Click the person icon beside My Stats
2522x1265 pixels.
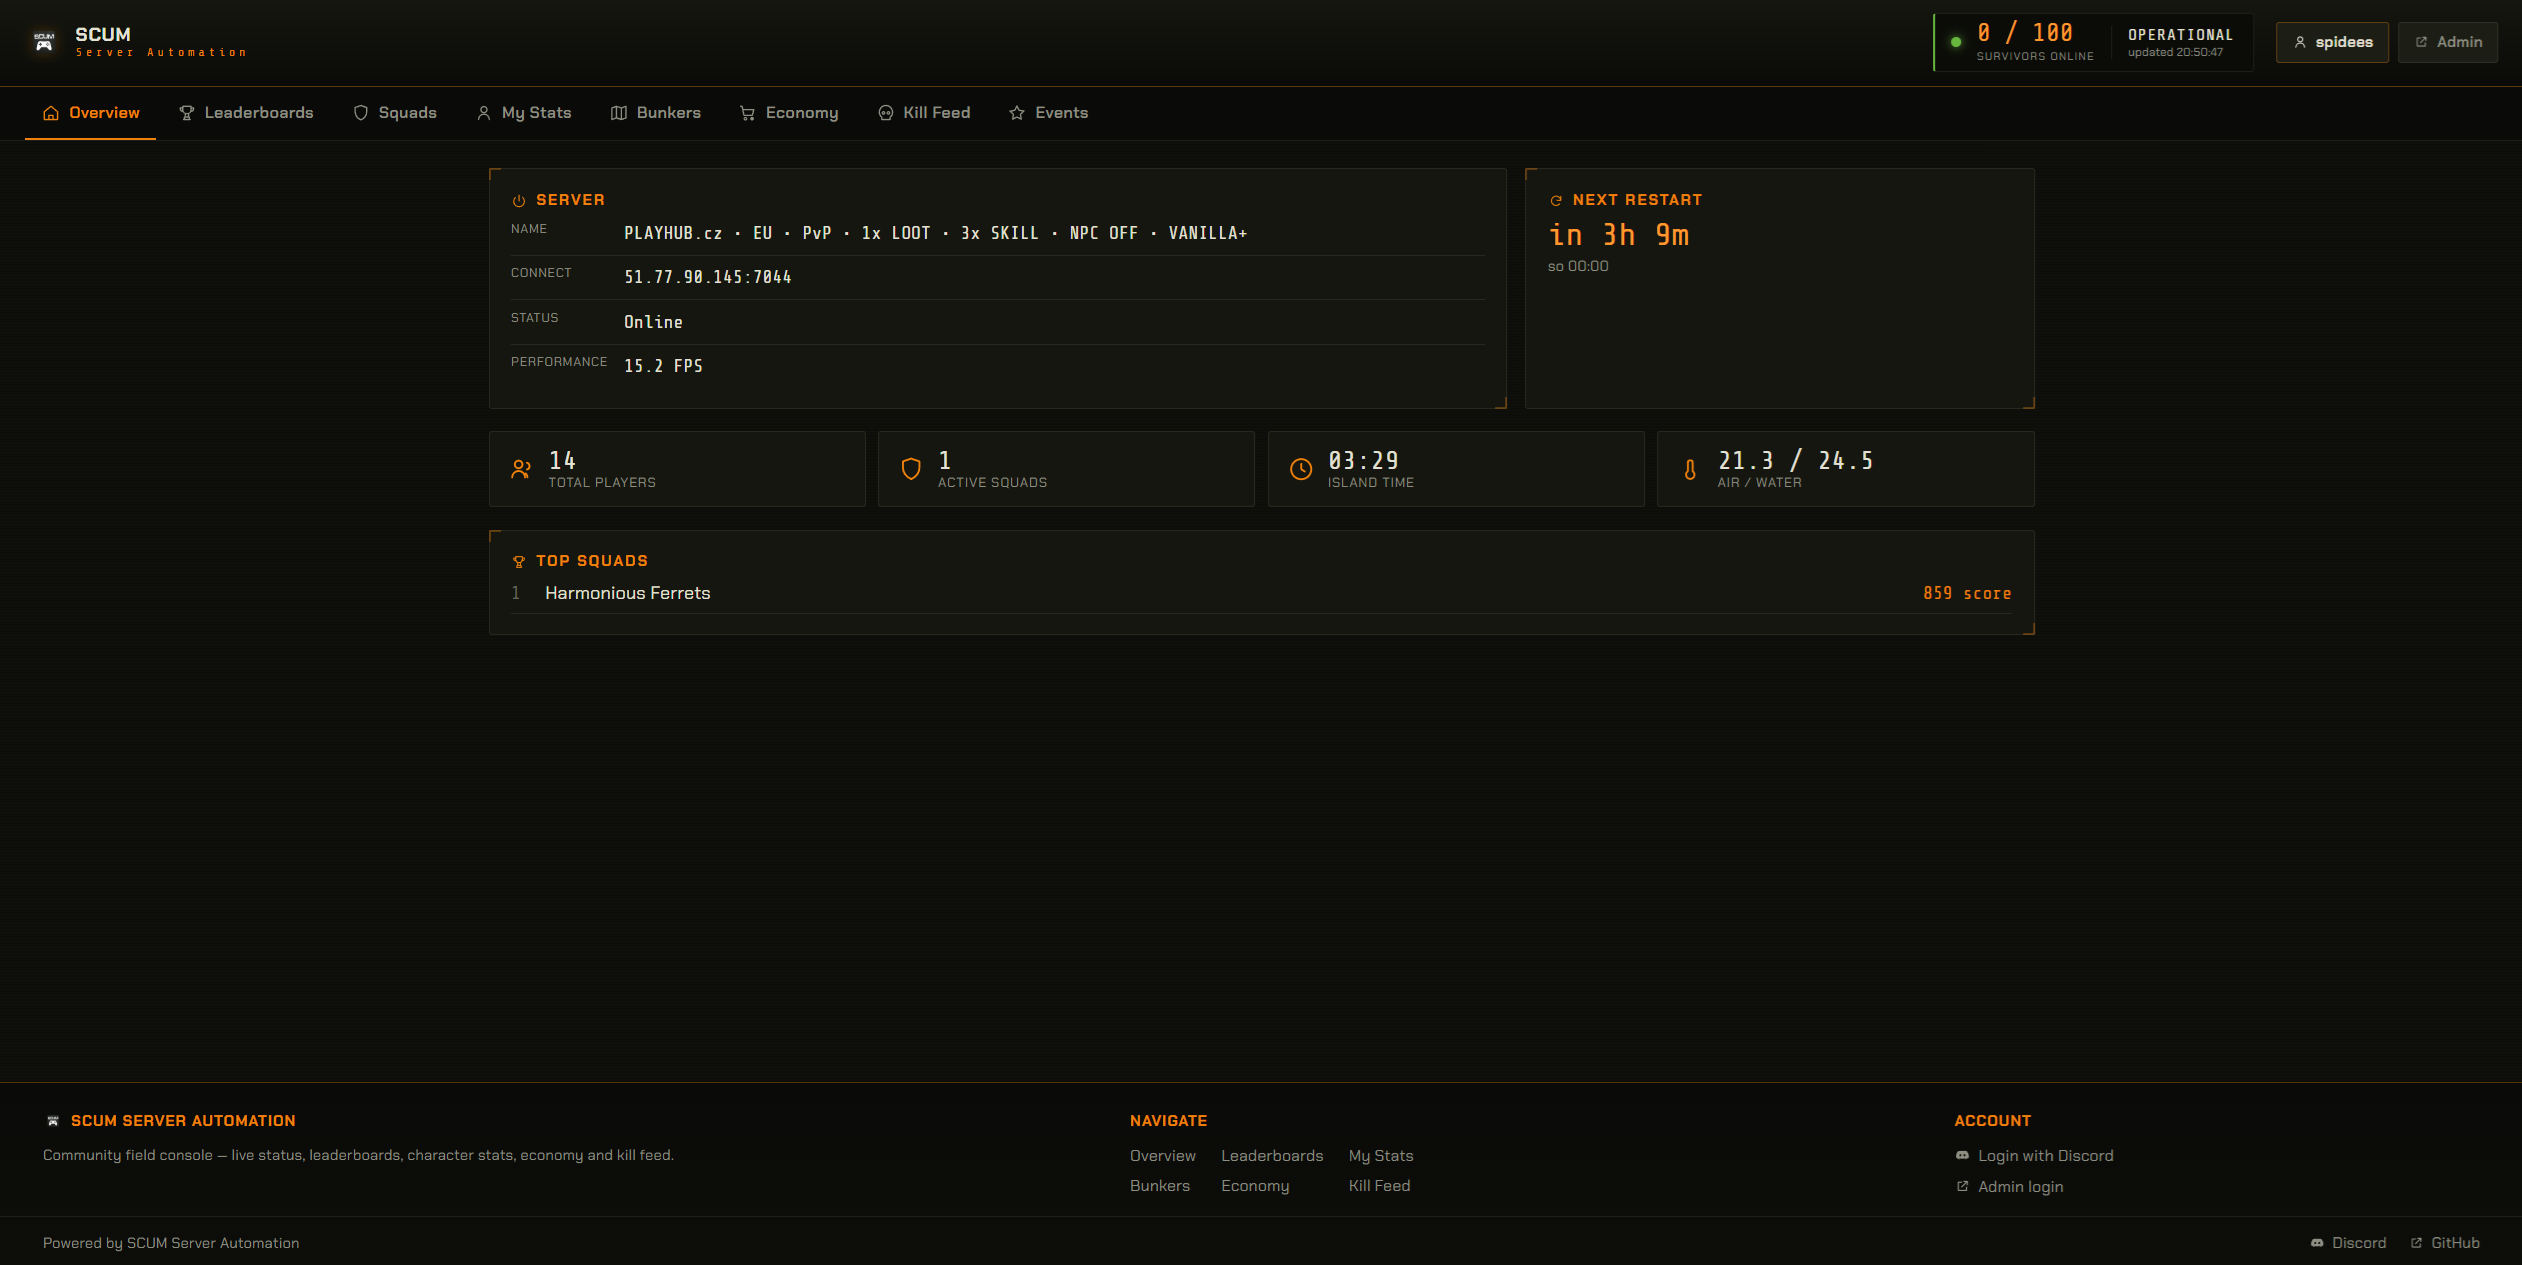[x=484, y=114]
